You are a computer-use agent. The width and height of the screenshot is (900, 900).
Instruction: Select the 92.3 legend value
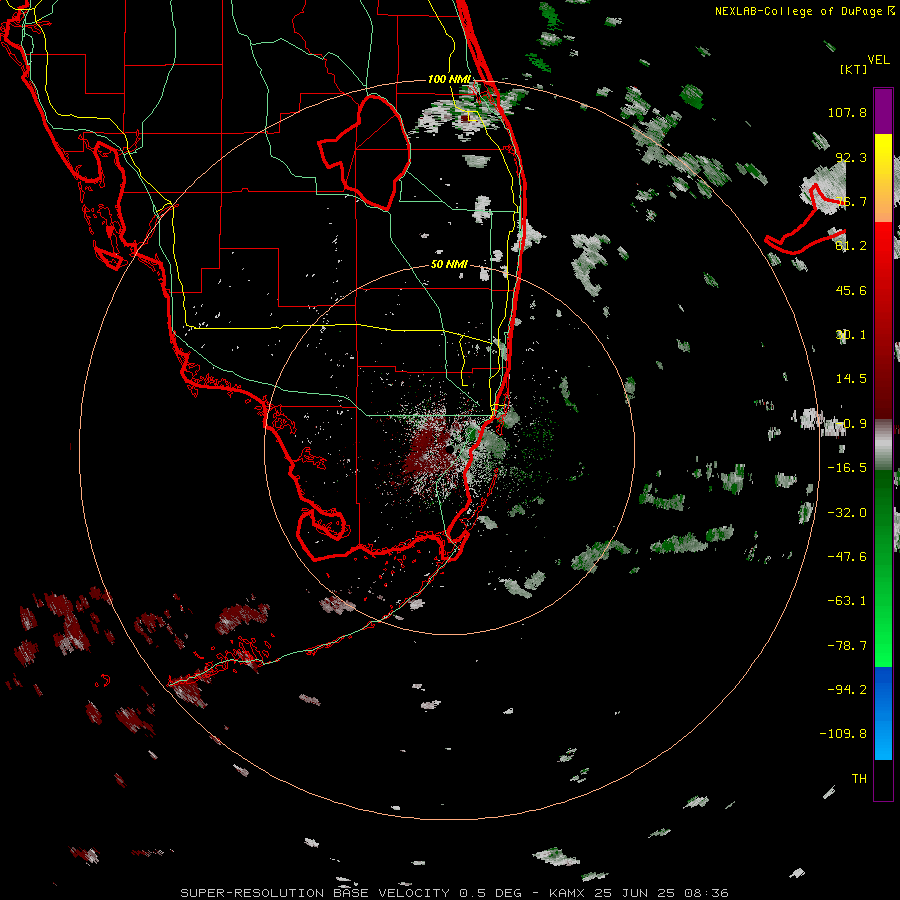coord(851,157)
